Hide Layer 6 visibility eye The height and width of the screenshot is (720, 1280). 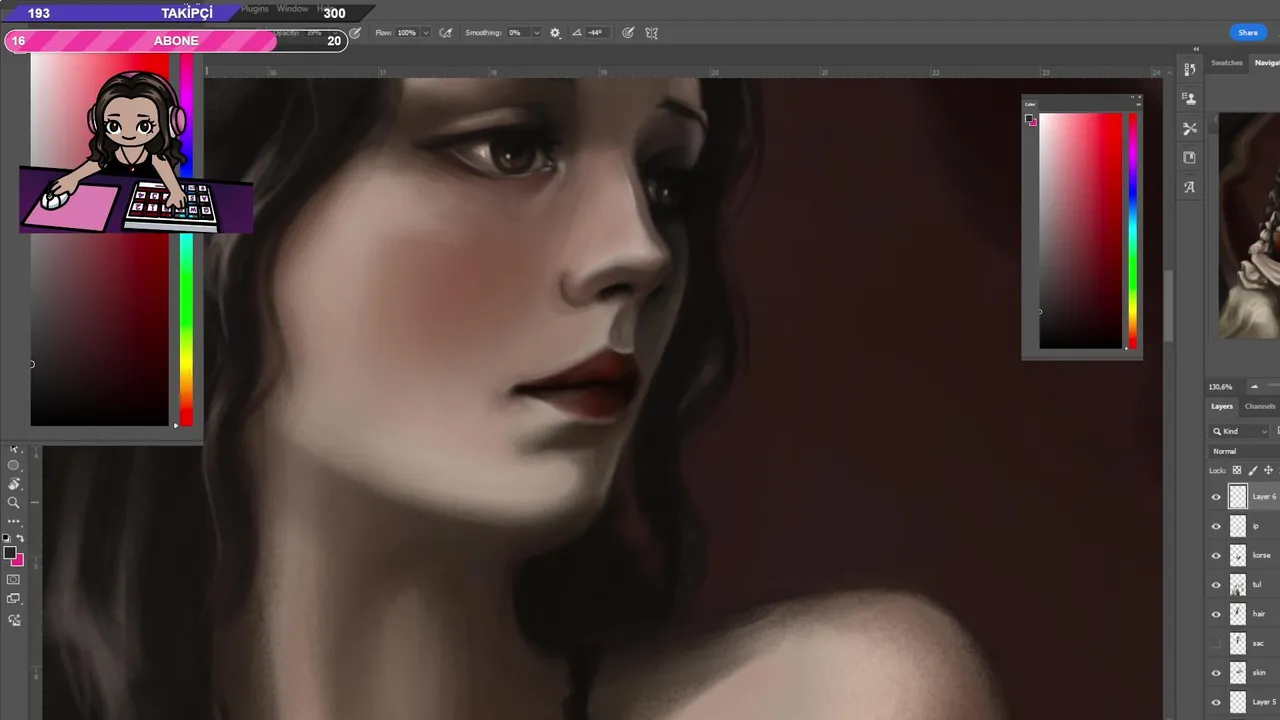point(1216,497)
